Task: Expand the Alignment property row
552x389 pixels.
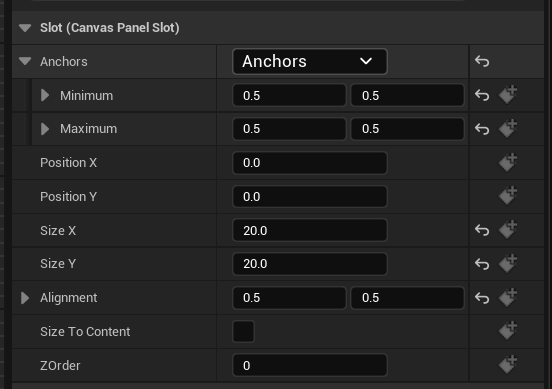Action: [x=25, y=298]
